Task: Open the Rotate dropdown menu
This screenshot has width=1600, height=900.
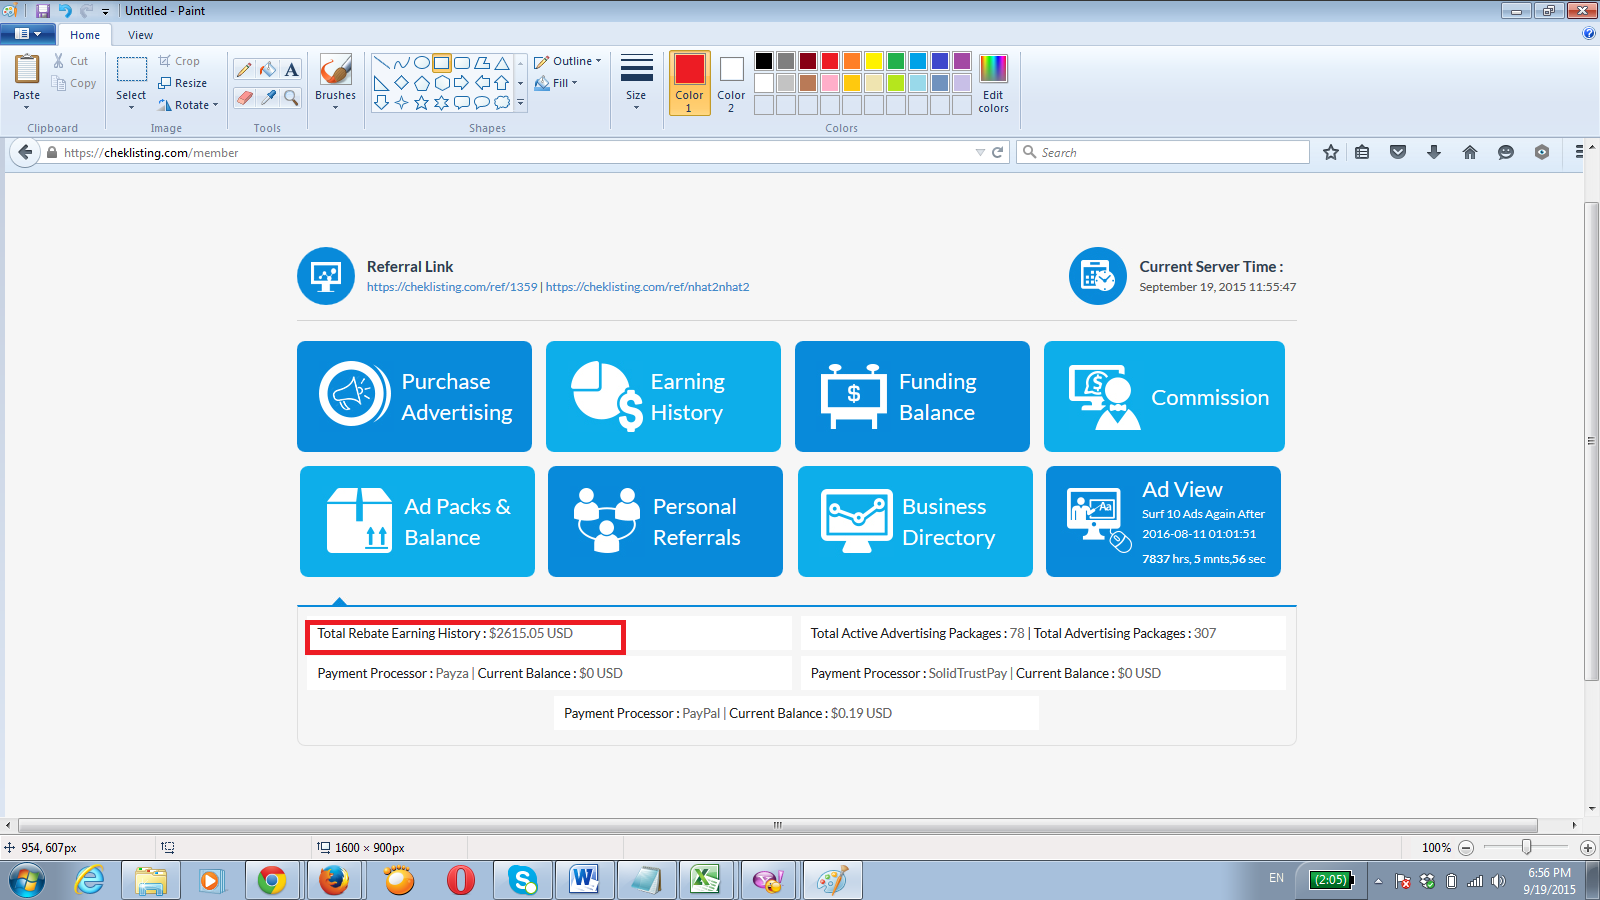Action: [x=189, y=105]
